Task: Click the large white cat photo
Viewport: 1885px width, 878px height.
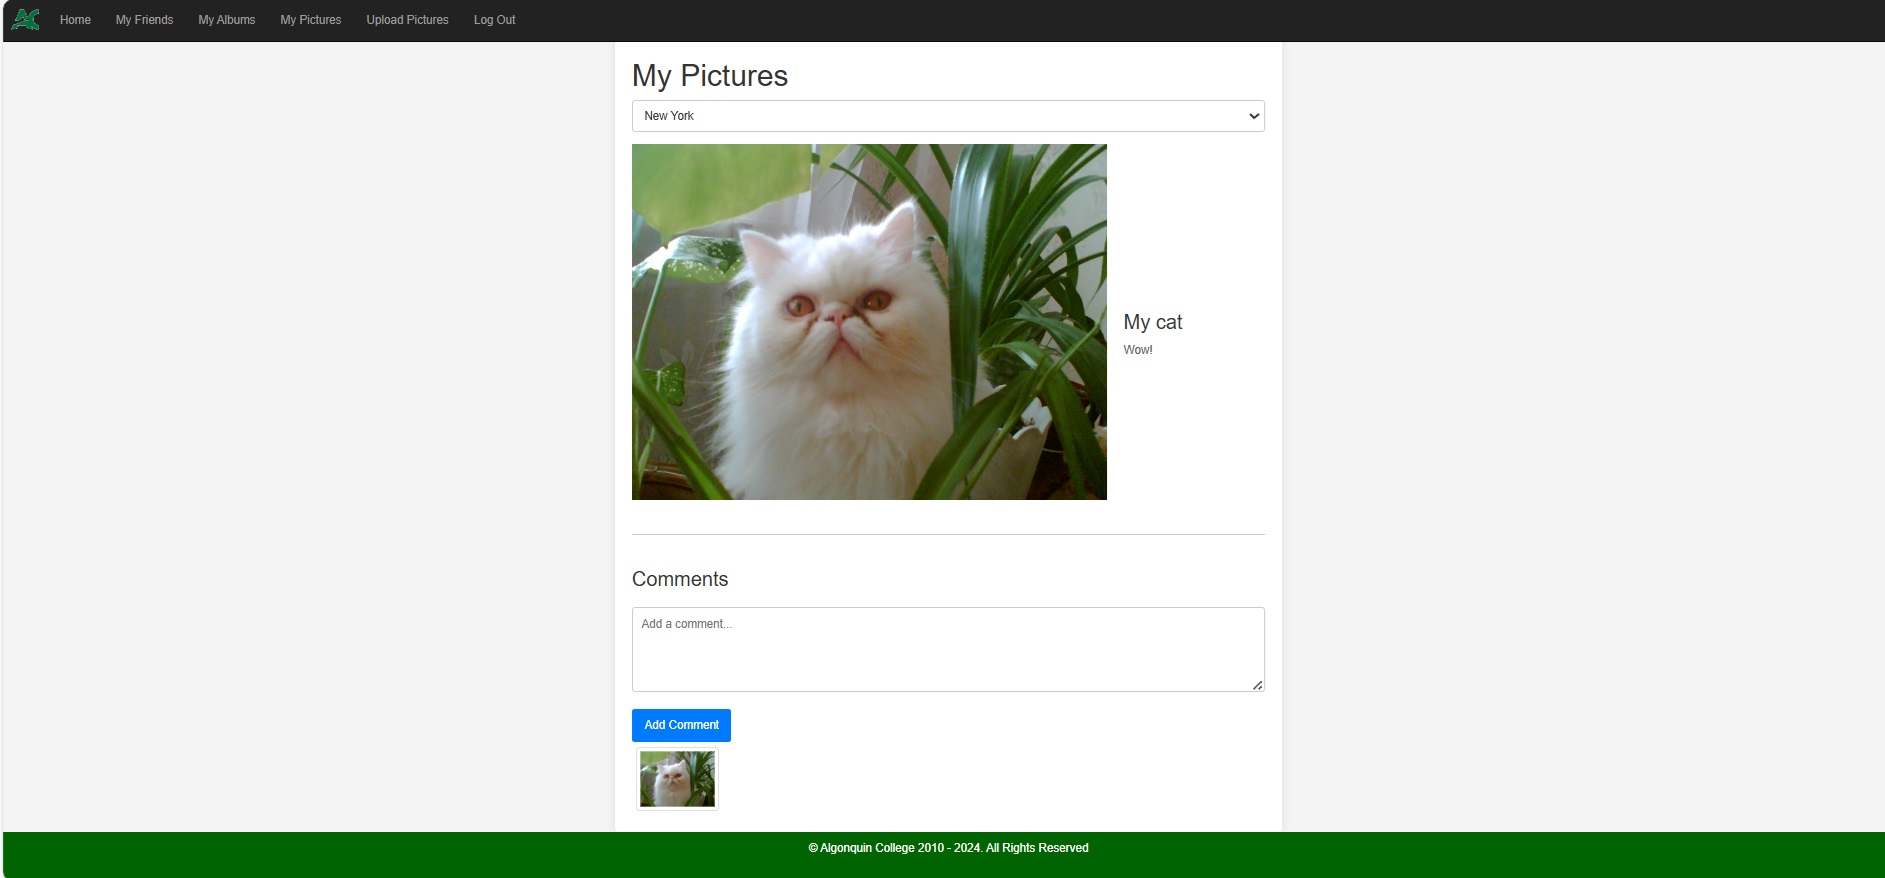Action: tap(869, 322)
